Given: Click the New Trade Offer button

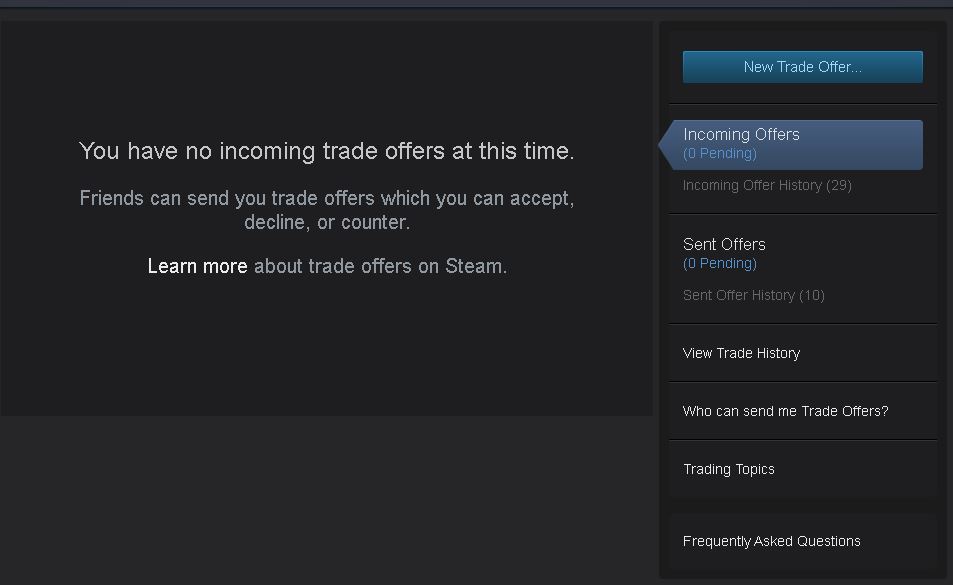Looking at the screenshot, I should [802, 67].
